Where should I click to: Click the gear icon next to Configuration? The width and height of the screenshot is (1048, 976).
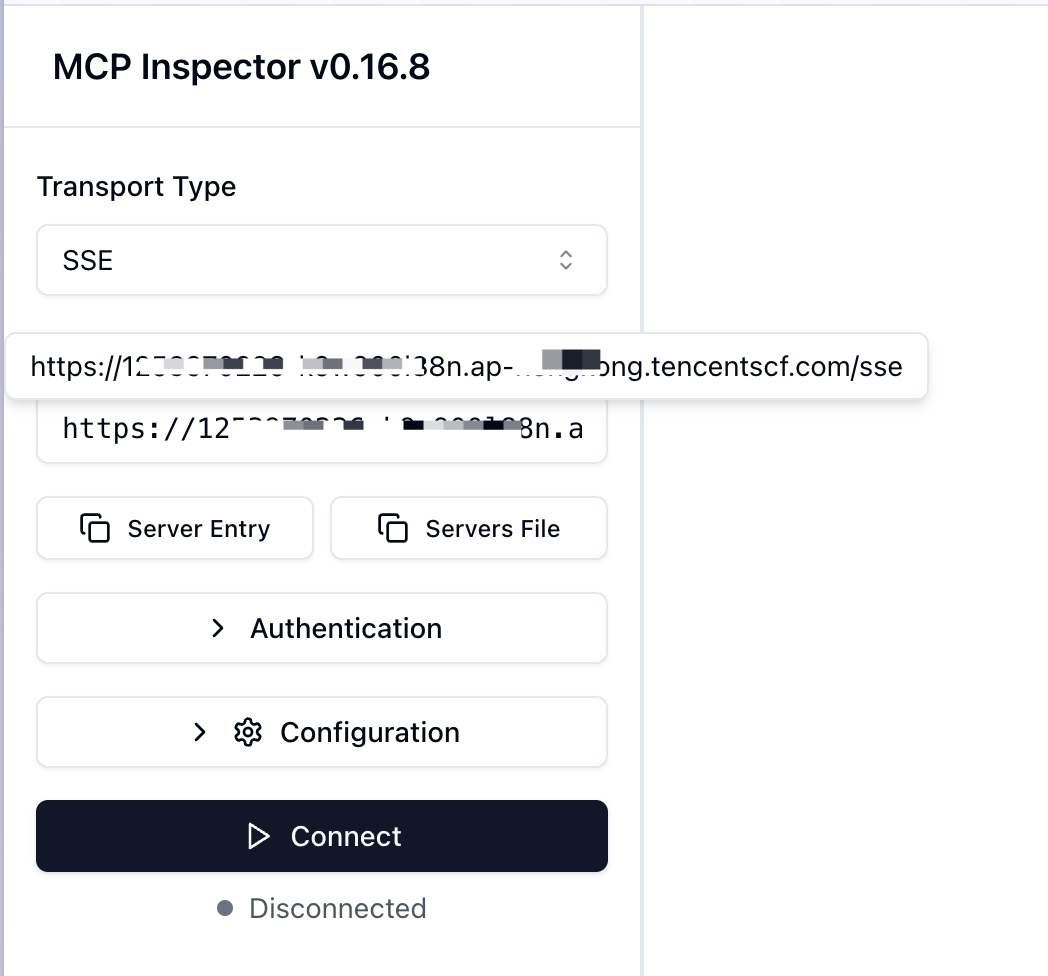click(247, 732)
